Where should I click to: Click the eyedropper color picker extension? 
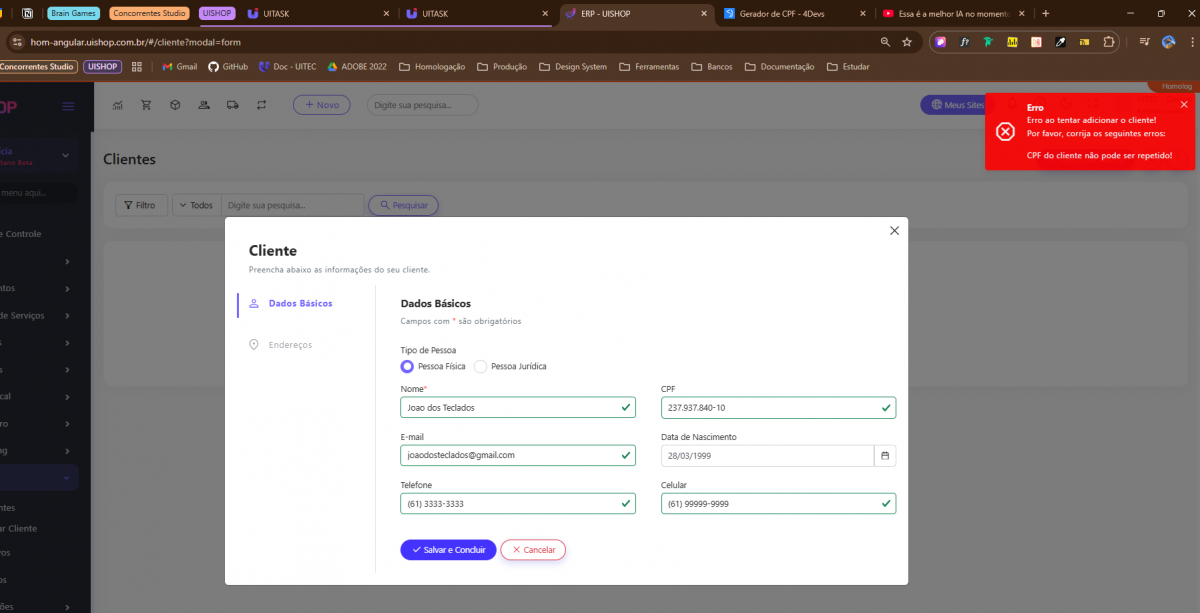(x=1060, y=42)
